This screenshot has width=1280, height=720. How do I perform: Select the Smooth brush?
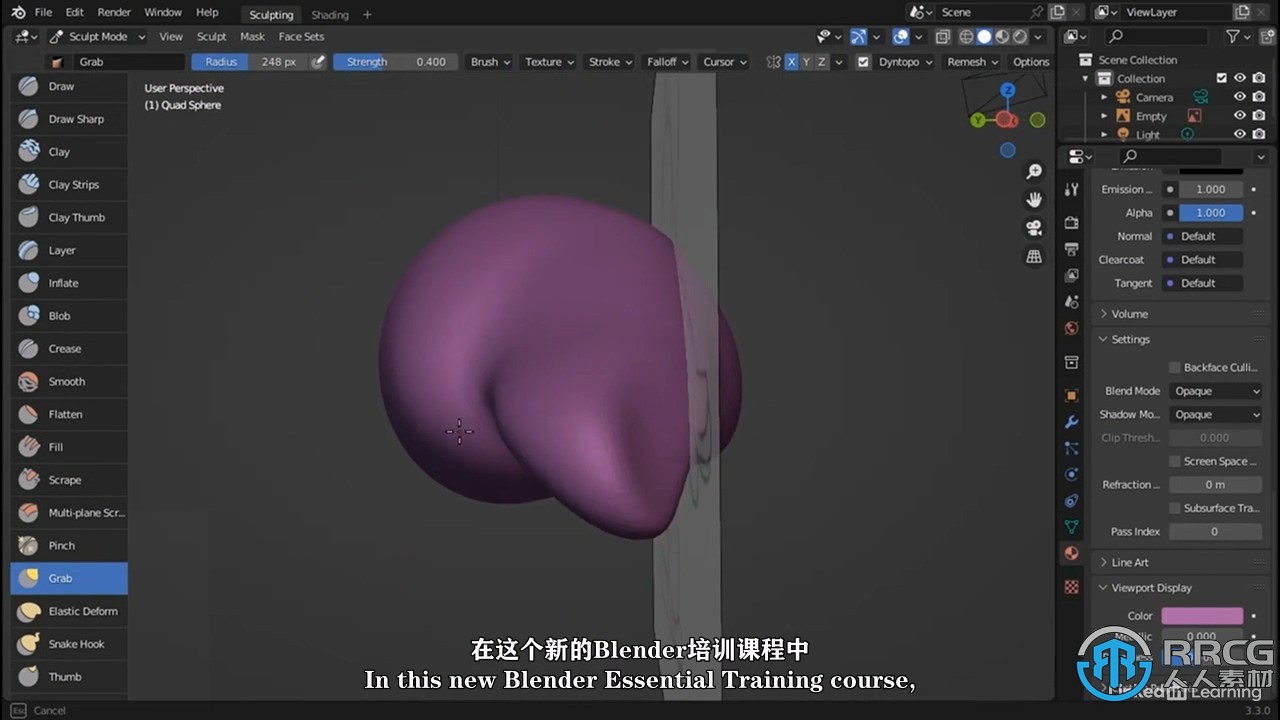(69, 382)
